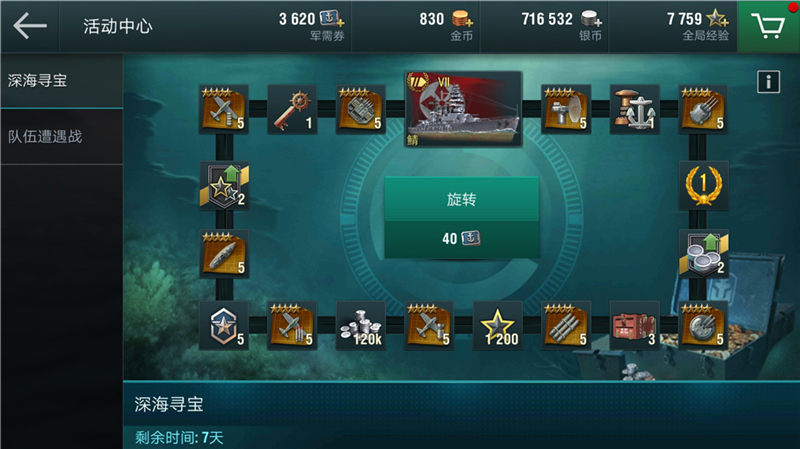Click the red supply crate reward
Screen dimensions: 800x449
coord(635,326)
